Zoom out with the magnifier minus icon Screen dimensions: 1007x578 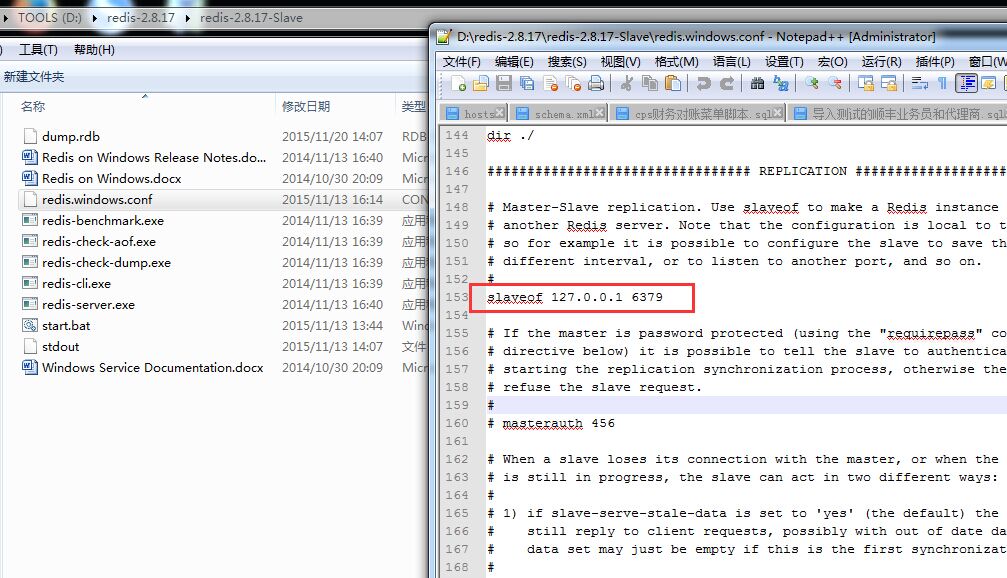(x=835, y=83)
